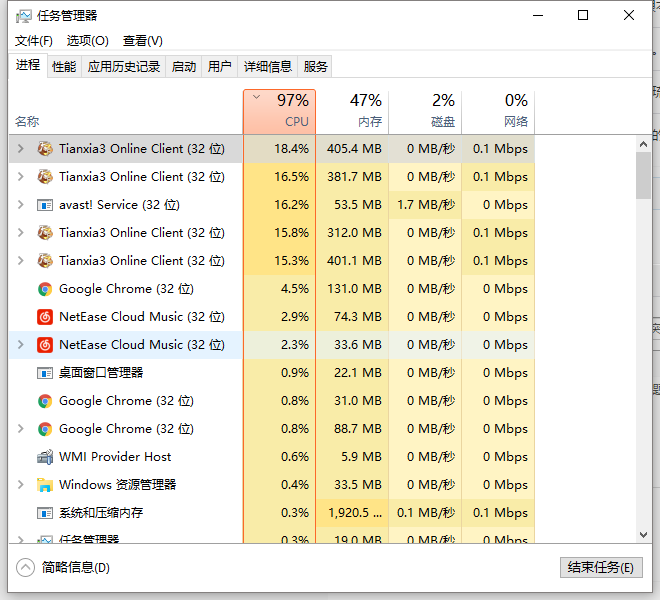Switch to the 详细信息 tab
This screenshot has height=600, width=660.
268,67
